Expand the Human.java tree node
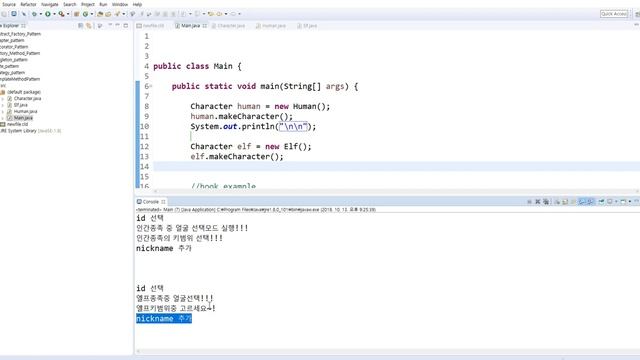The width and height of the screenshot is (640, 360). 3,111
